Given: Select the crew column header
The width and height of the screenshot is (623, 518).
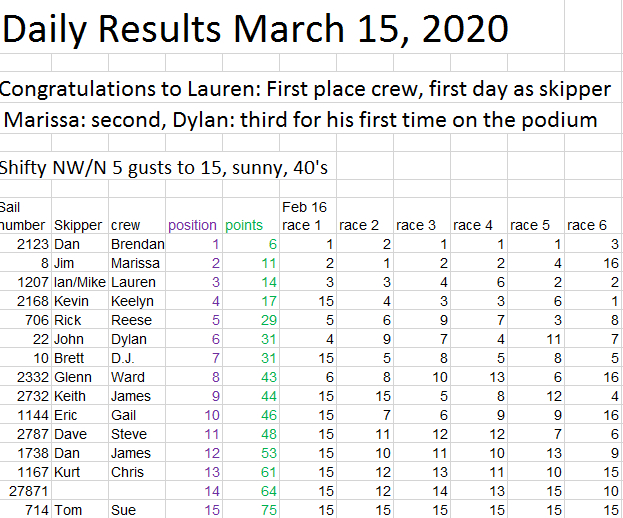Looking at the screenshot, I should [125, 225].
